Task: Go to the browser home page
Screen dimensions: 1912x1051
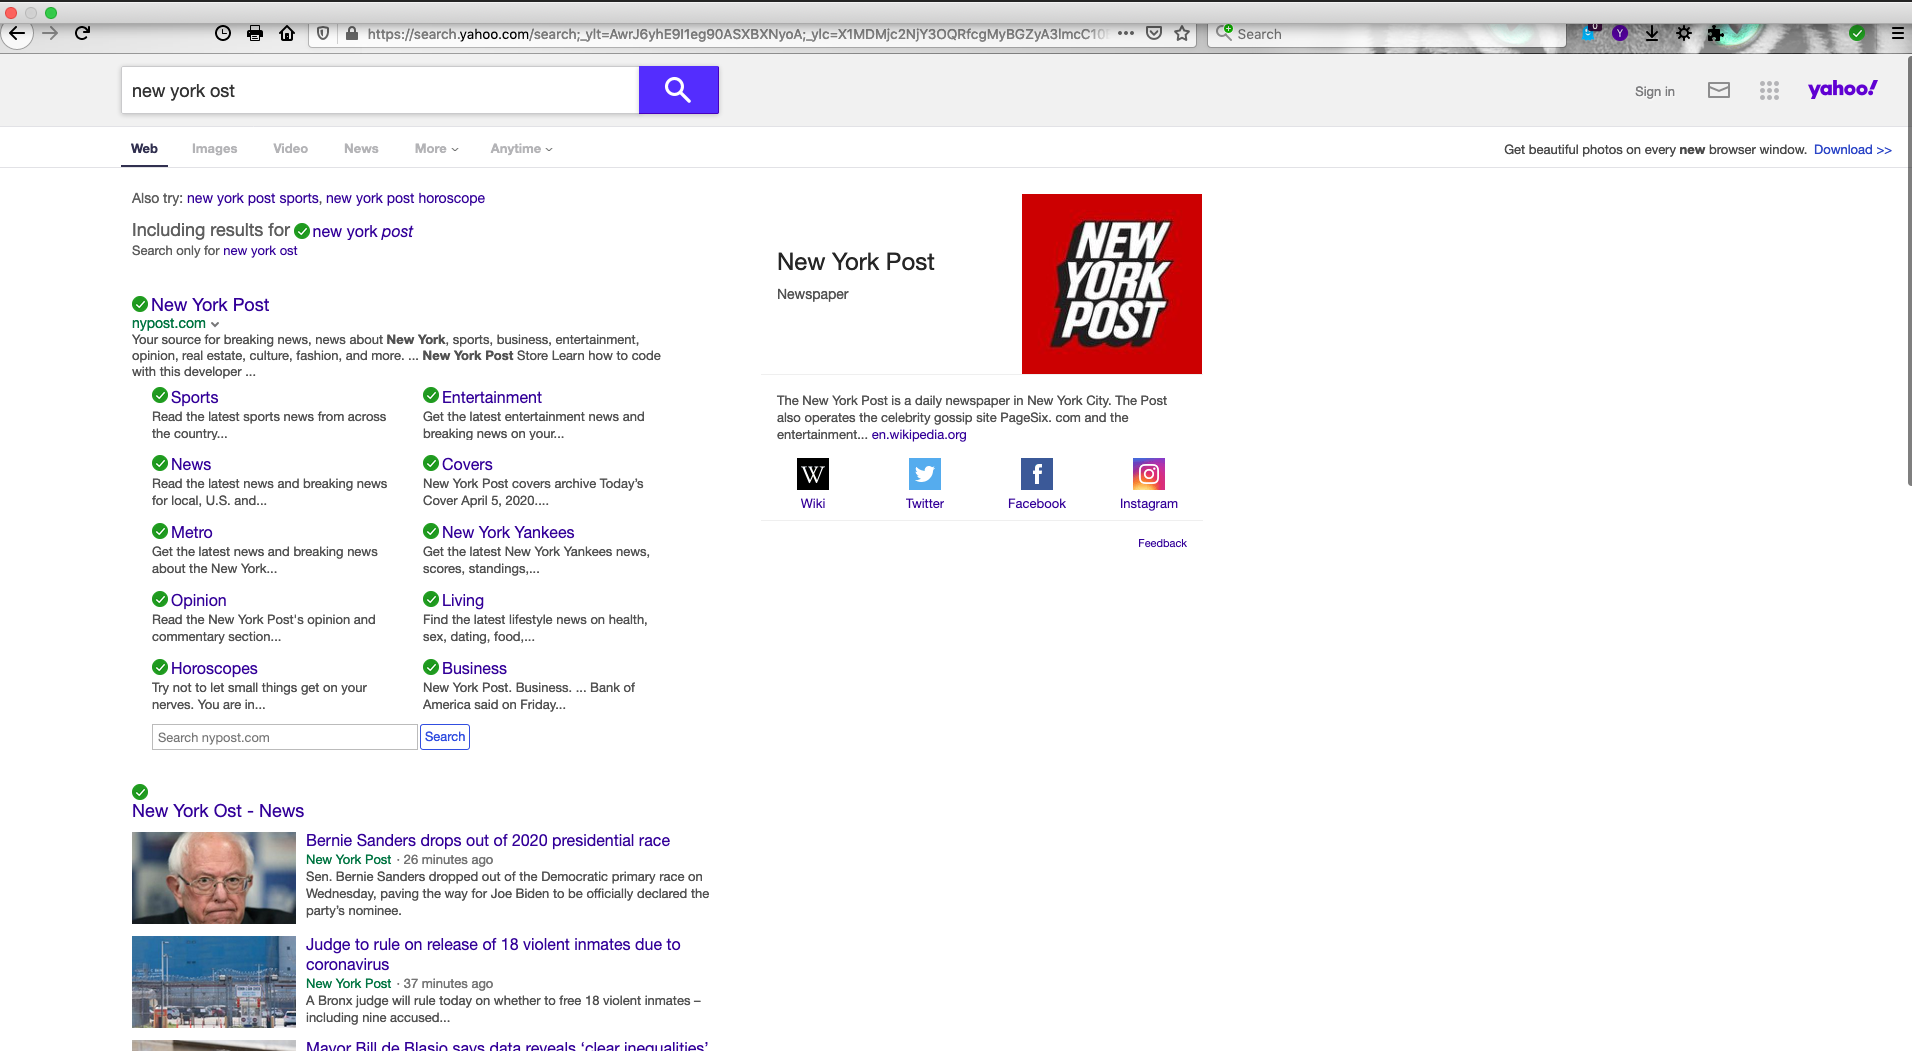Action: [x=287, y=33]
